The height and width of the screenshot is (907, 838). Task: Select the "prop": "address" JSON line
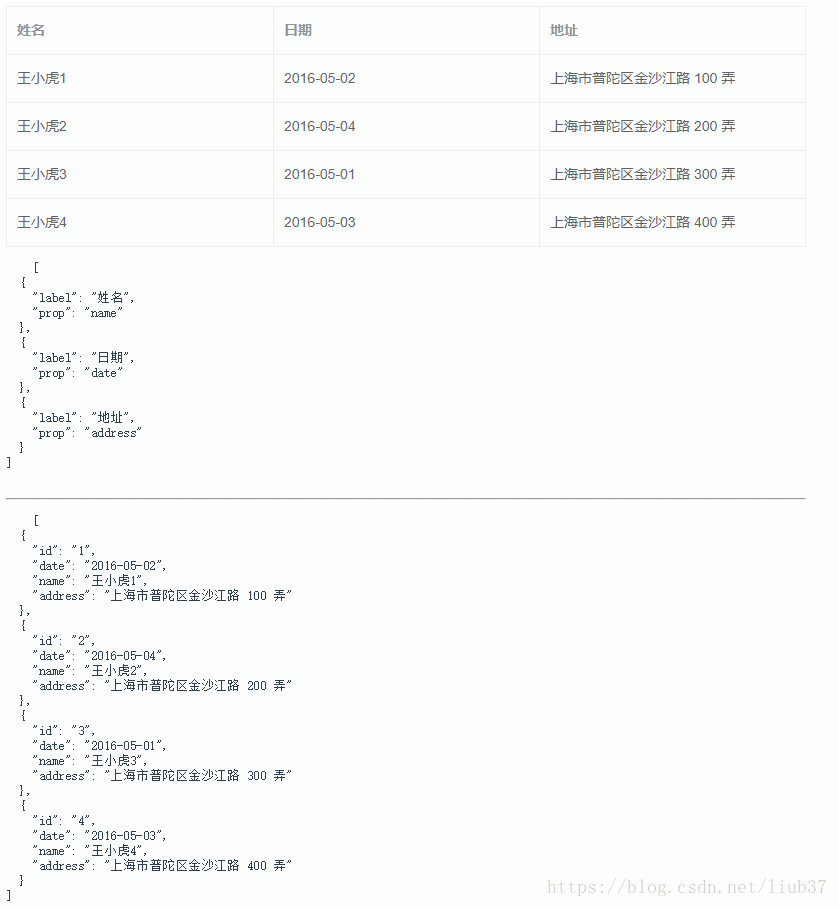87,433
